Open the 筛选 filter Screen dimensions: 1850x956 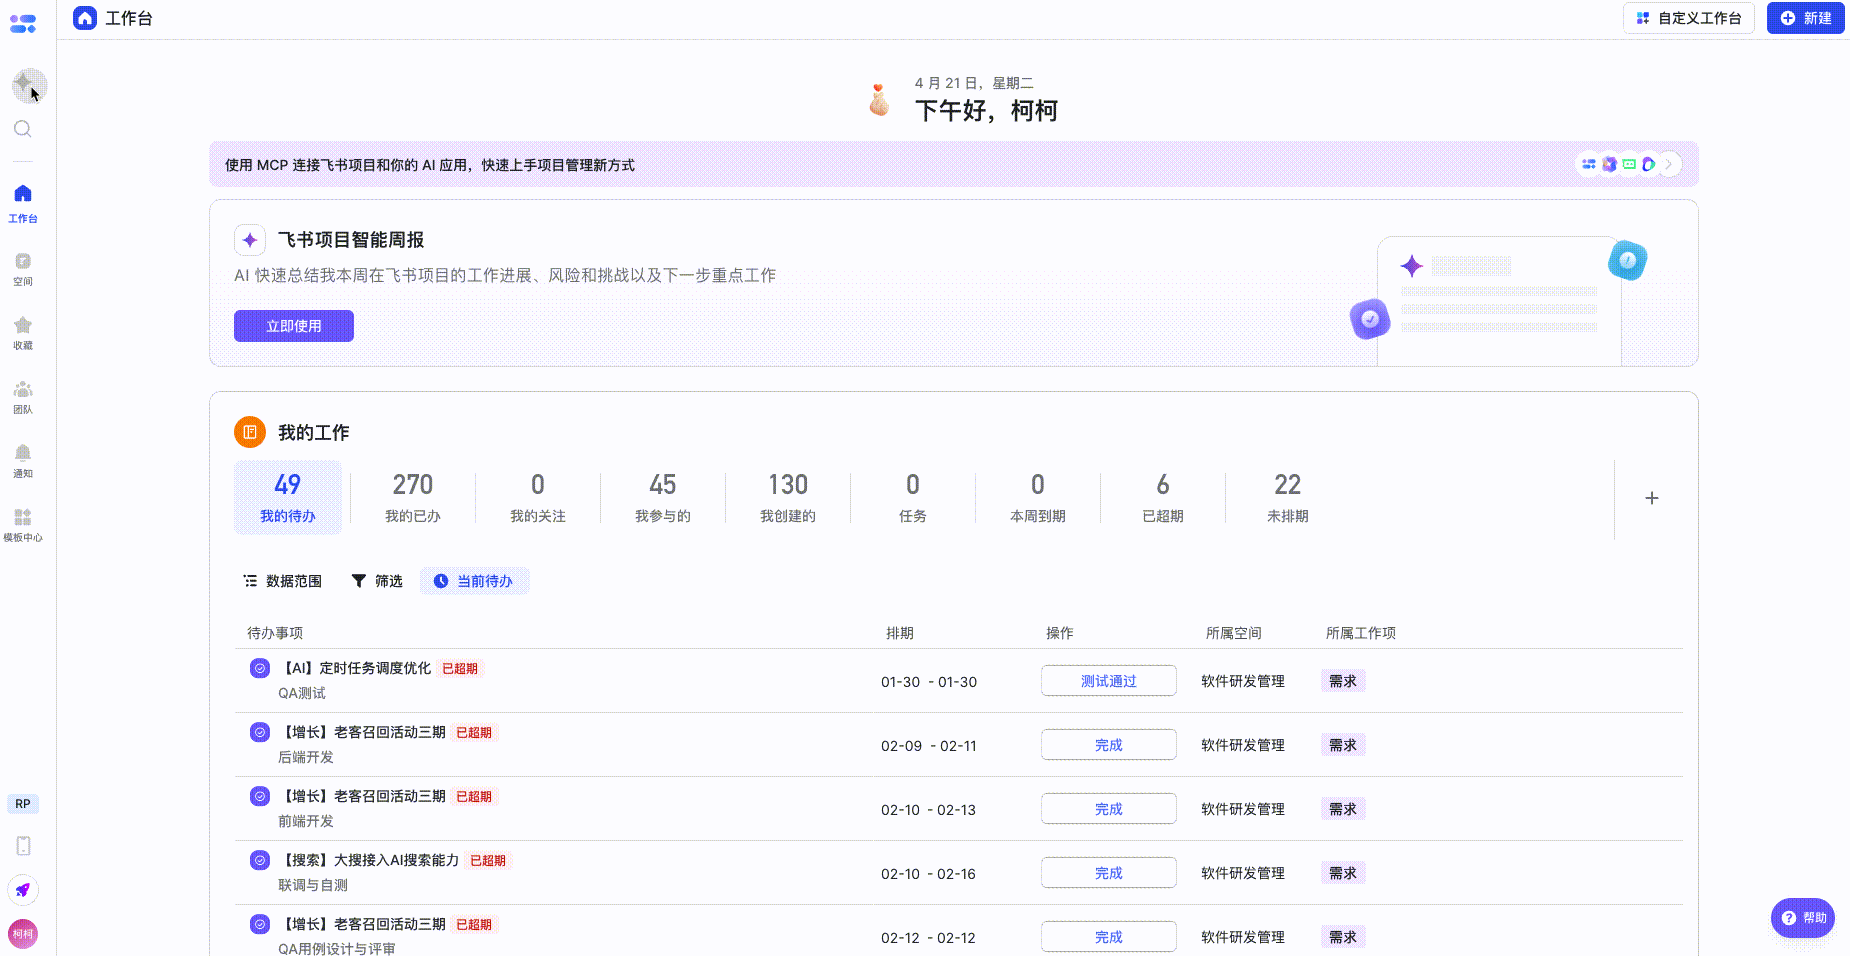coord(377,581)
